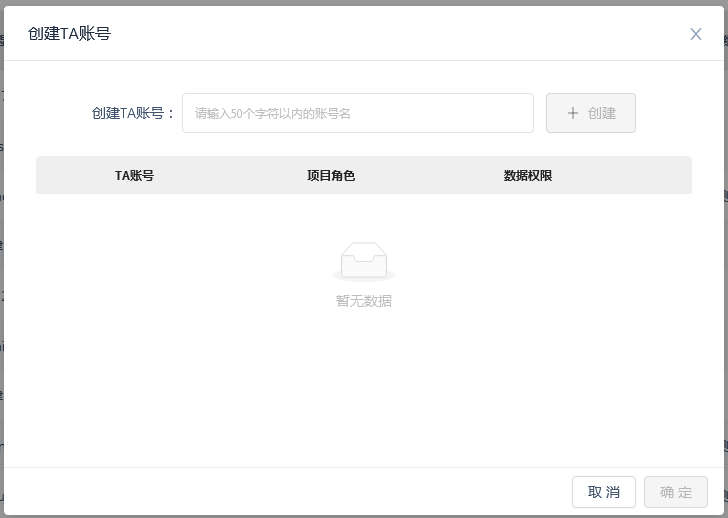Click the 暂无数据 empty state text
Viewport: 728px width, 518px height.
[x=363, y=301]
